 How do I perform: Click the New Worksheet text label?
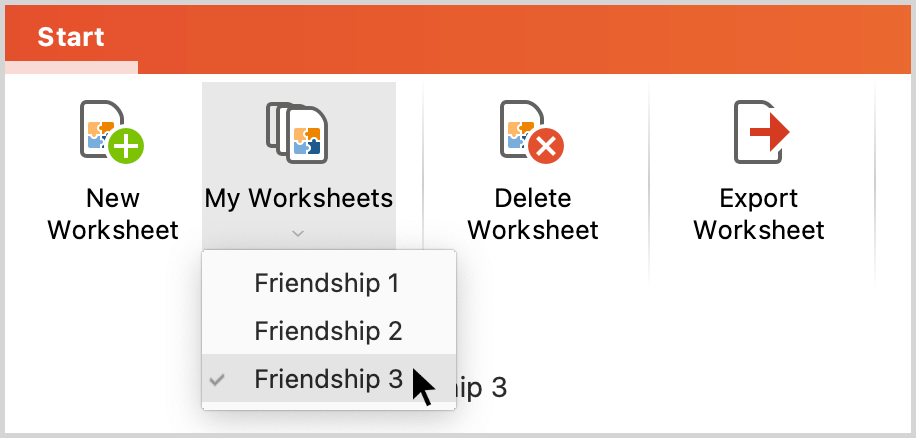[x=113, y=214]
